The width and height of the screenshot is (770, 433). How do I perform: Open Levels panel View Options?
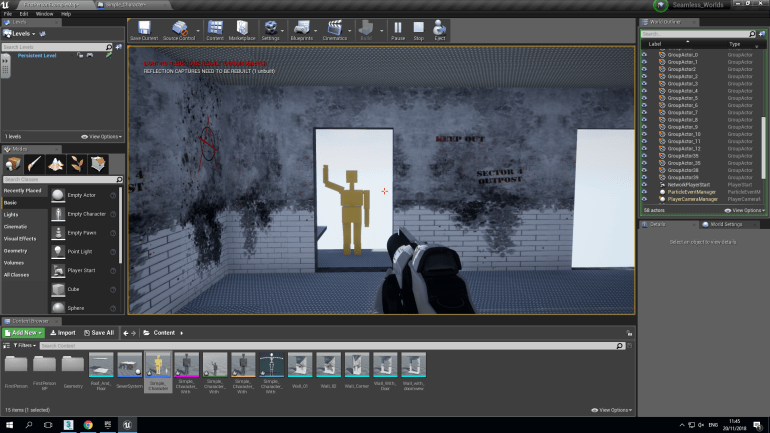tap(102, 137)
